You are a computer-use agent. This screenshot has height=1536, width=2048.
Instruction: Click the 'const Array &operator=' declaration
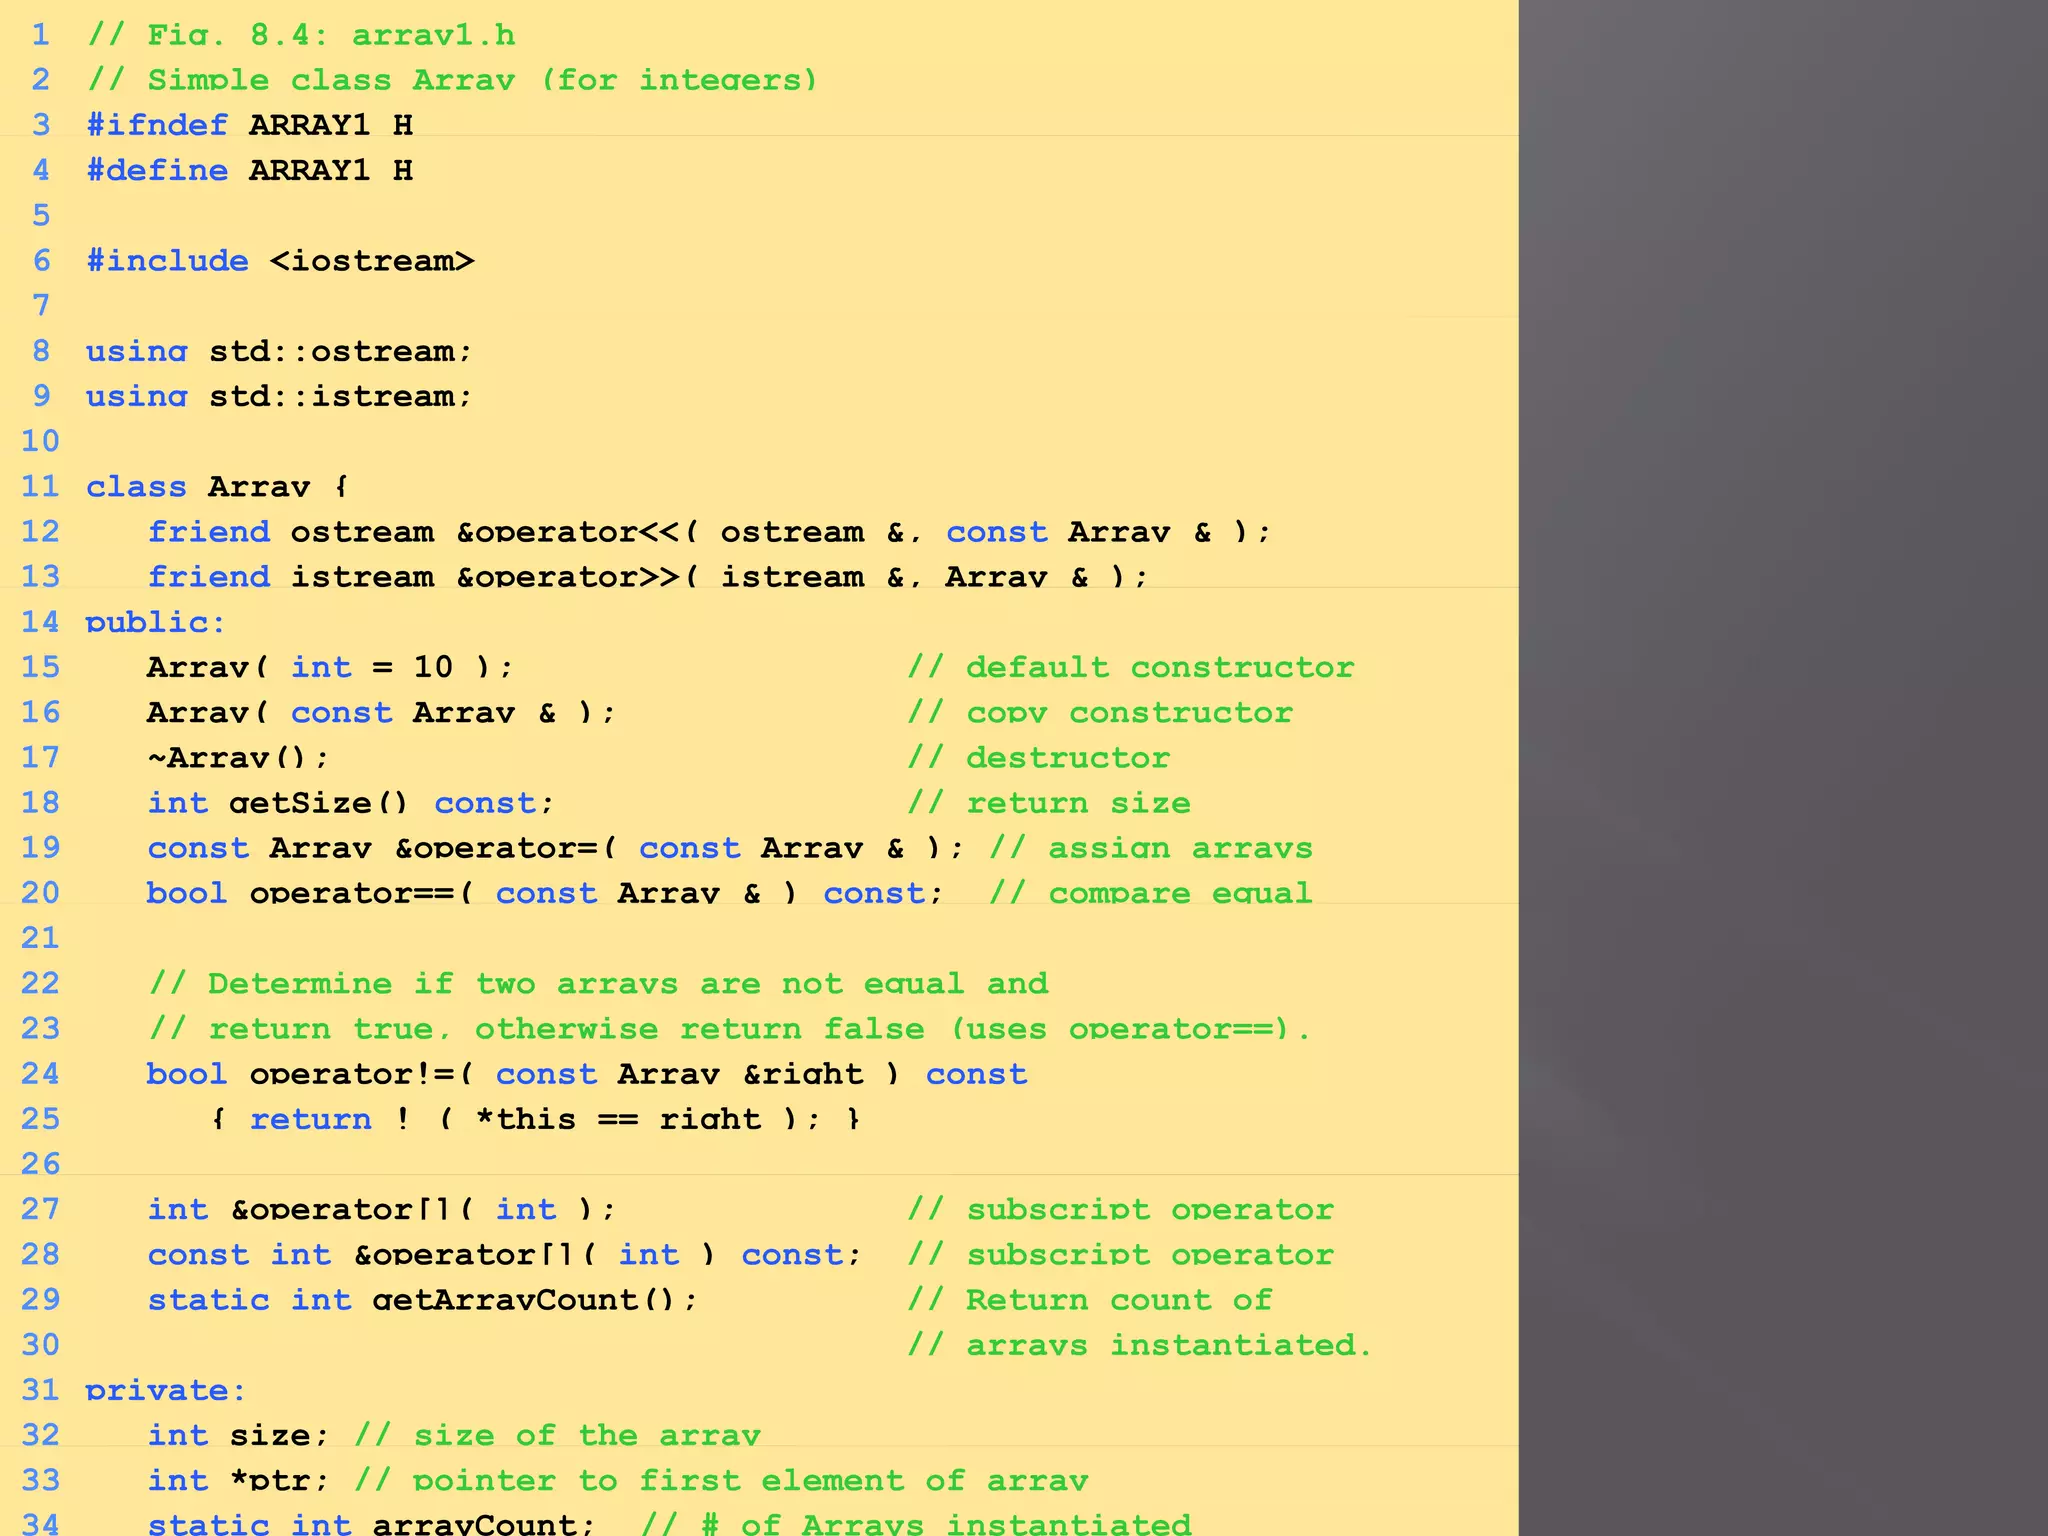[x=556, y=848]
